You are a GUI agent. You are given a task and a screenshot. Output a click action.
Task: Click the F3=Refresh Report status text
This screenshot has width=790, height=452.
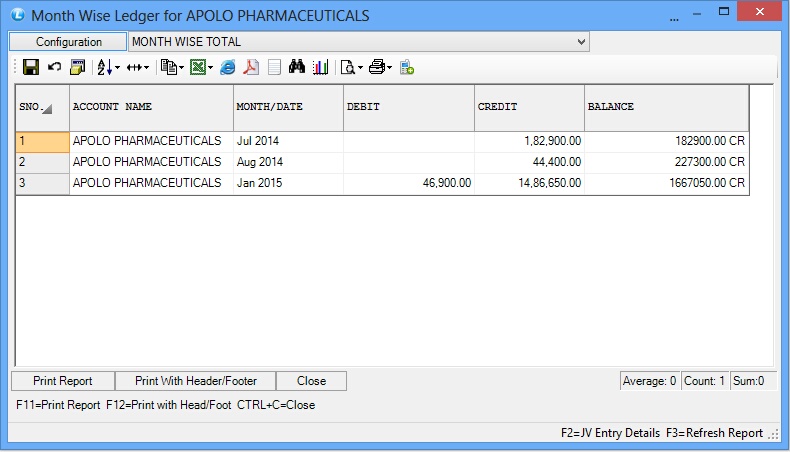(x=714, y=433)
